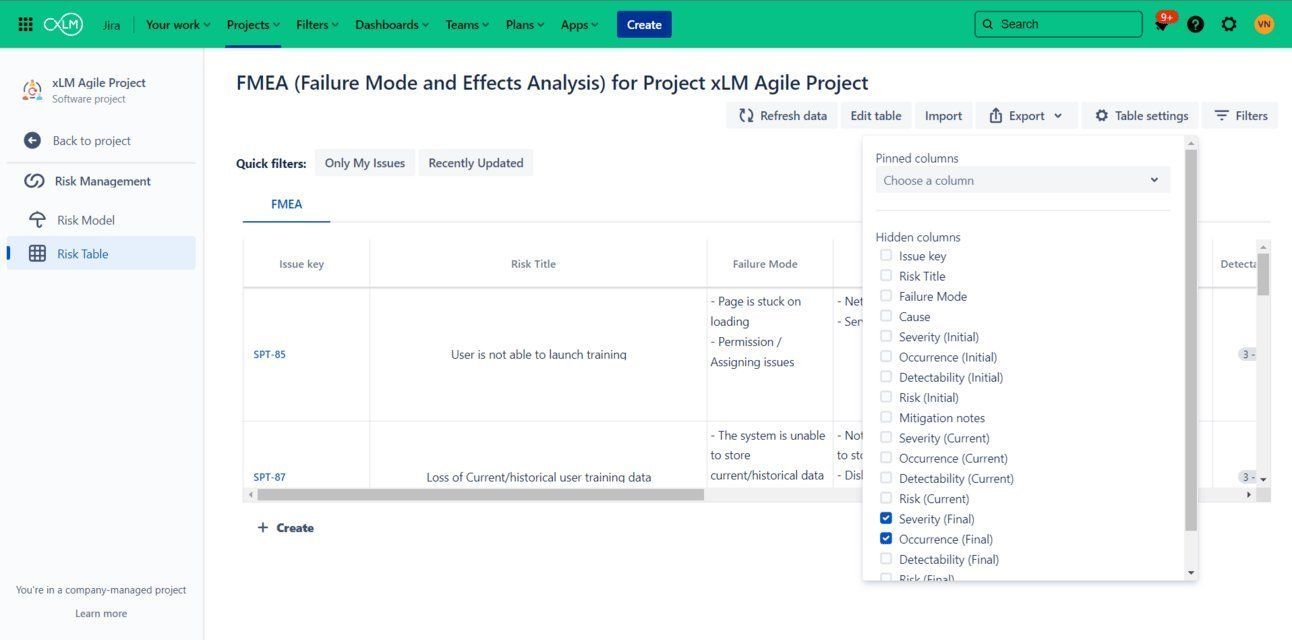Check Occurrence (Current) checkbox
The height and width of the screenshot is (640, 1292).
886,457
